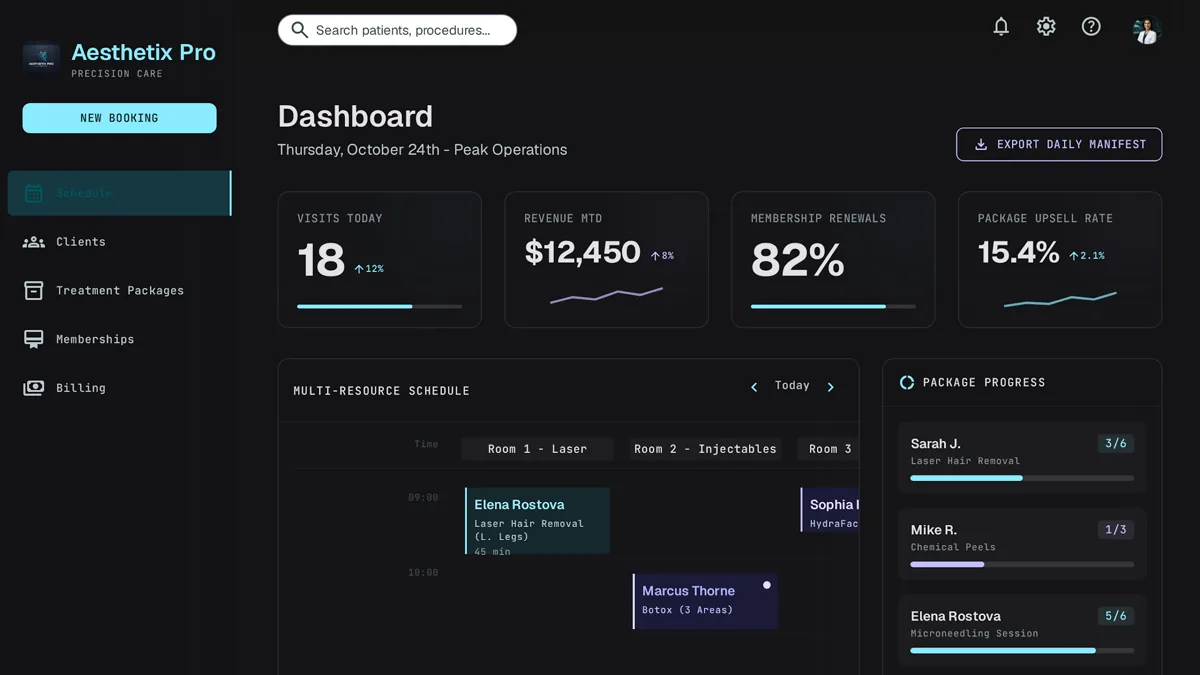Click the 18 visits value
1200x675 pixels.
[320, 260]
